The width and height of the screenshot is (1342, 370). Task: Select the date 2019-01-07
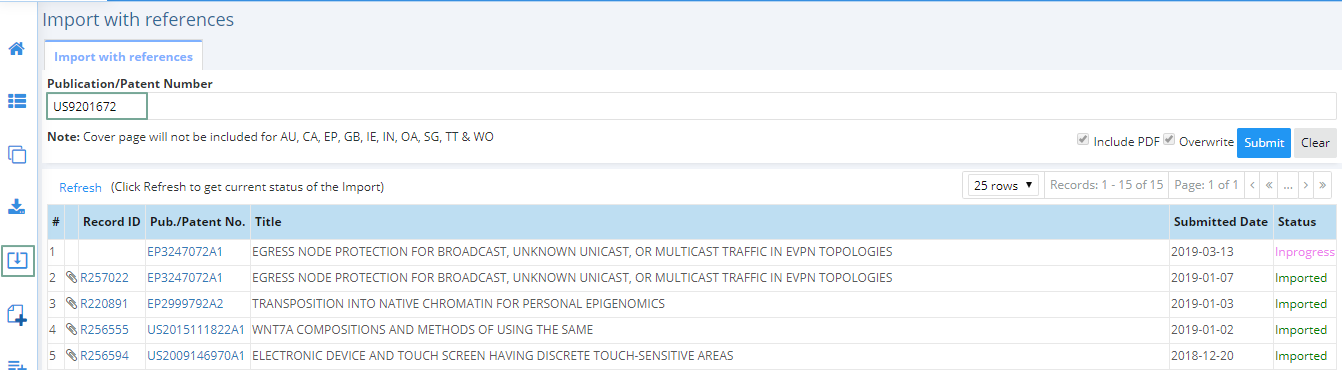[x=1203, y=278]
